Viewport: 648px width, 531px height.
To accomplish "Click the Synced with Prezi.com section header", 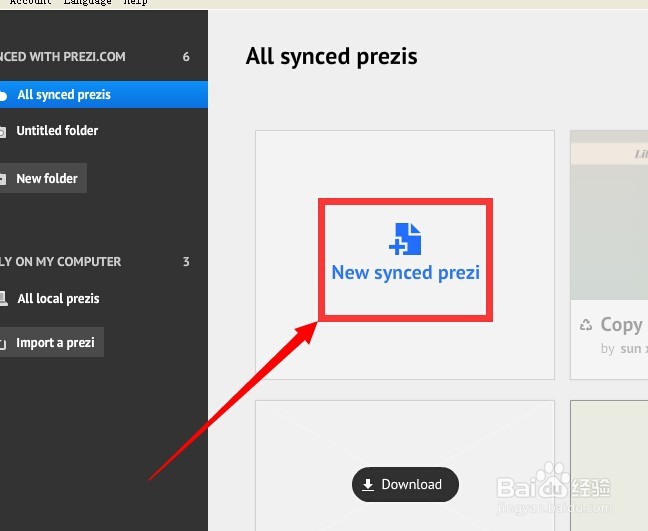I will [x=62, y=57].
